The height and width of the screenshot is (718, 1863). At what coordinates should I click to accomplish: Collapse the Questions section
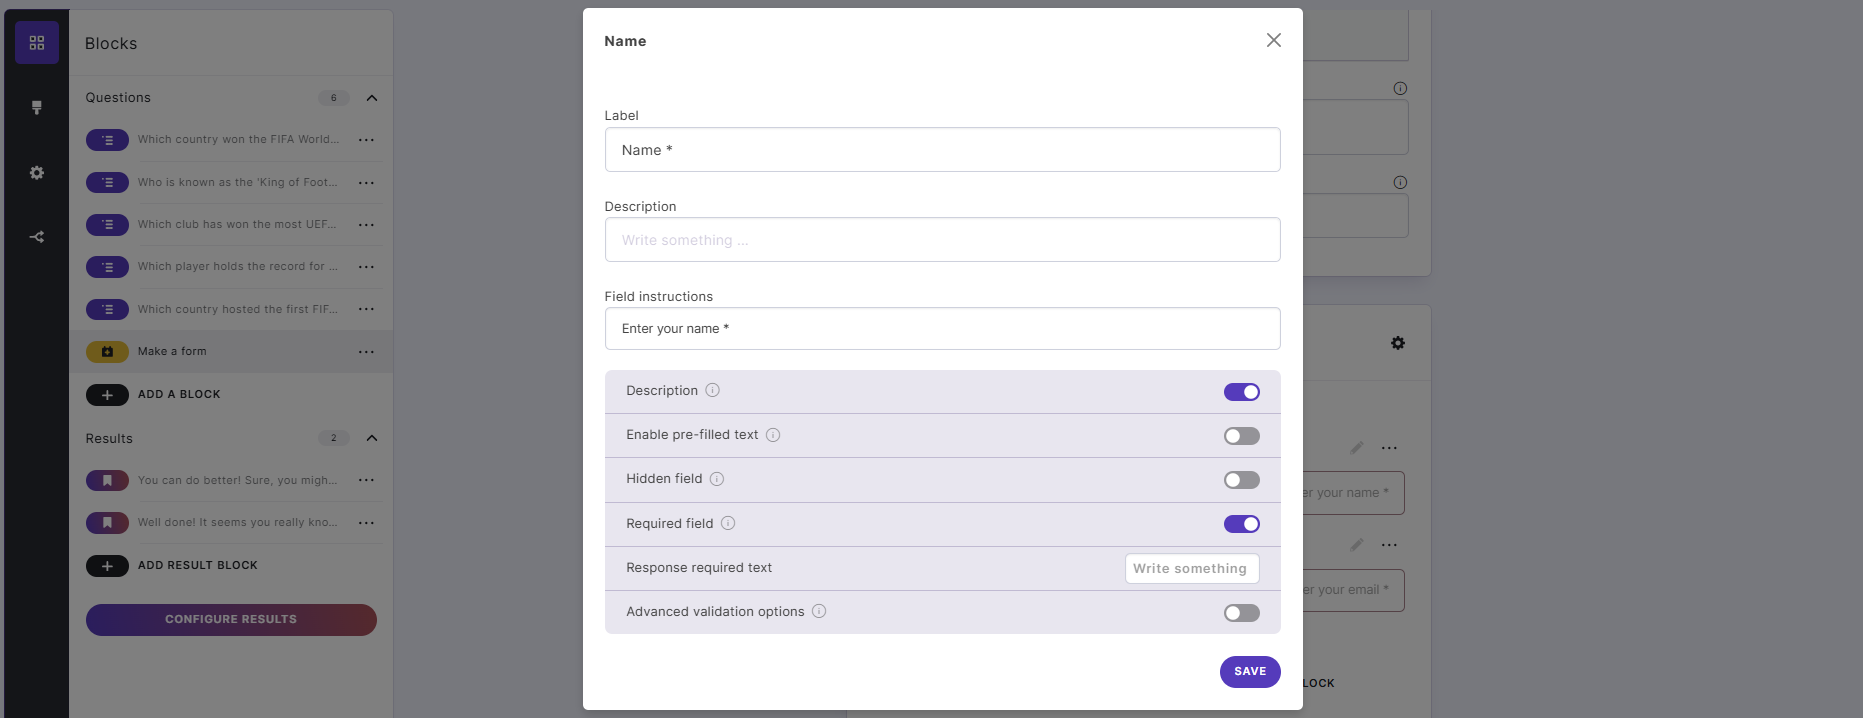(371, 97)
